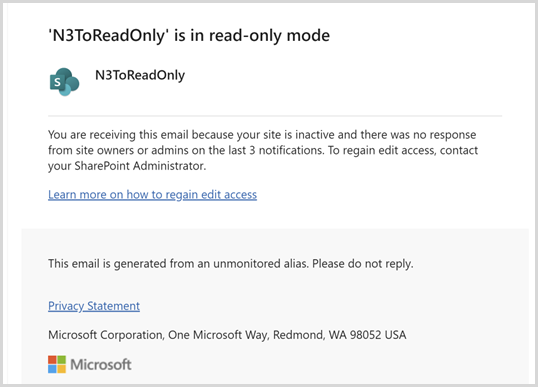Click the 'Please do not reply' sentence
Viewport: 538px width, 387px height.
pyautogui.click(x=363, y=264)
